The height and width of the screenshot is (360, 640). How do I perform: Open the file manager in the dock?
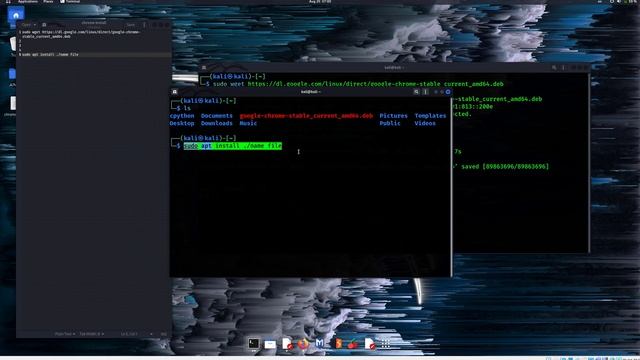click(x=270, y=344)
